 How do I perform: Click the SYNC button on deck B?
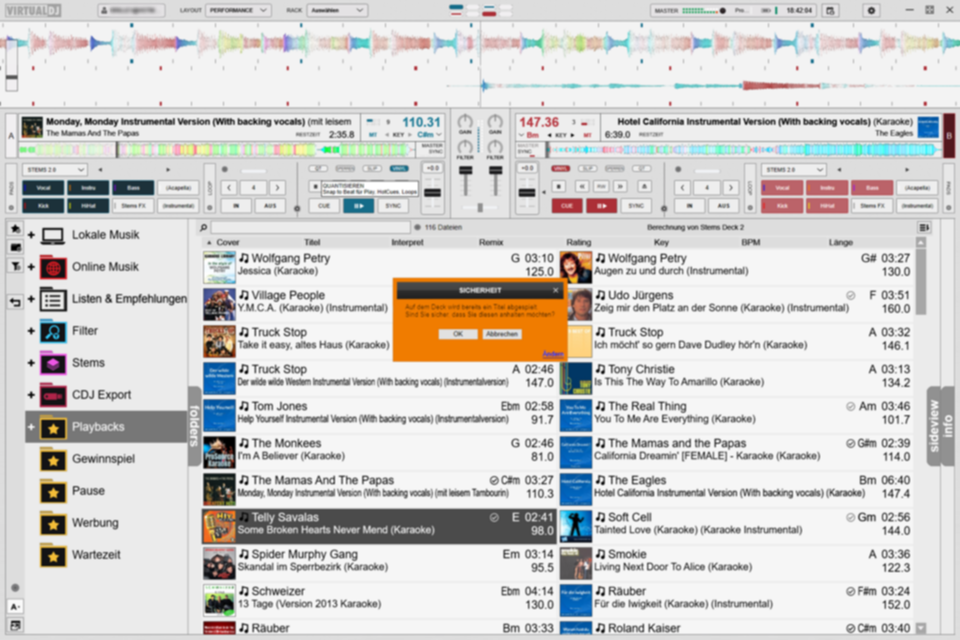tap(636, 206)
